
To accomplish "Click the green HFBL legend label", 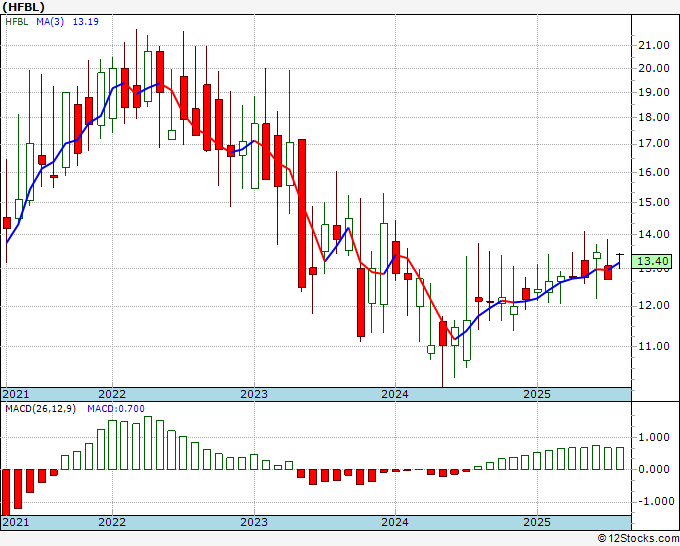I will [16, 22].
